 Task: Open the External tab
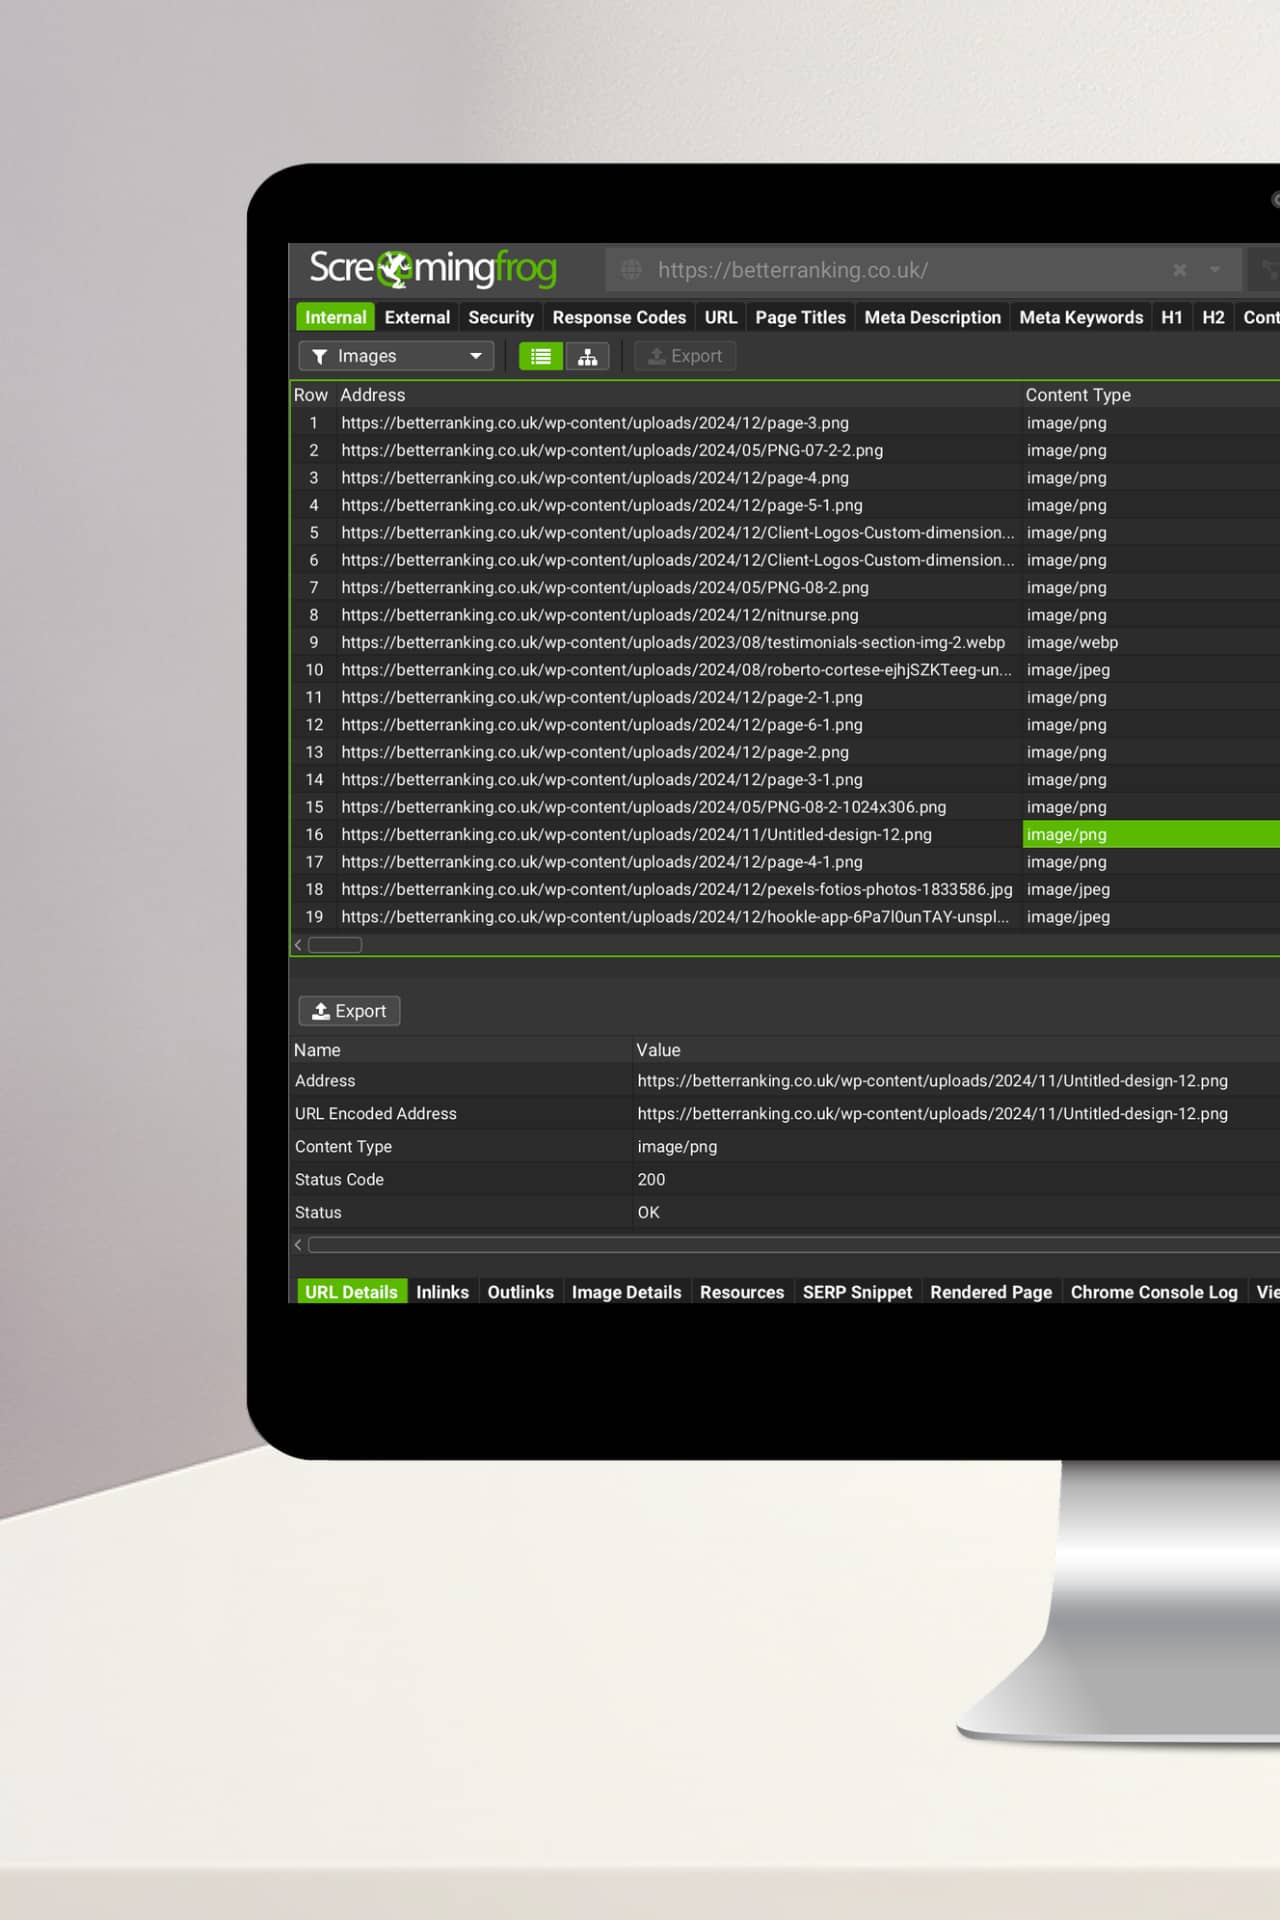(417, 317)
